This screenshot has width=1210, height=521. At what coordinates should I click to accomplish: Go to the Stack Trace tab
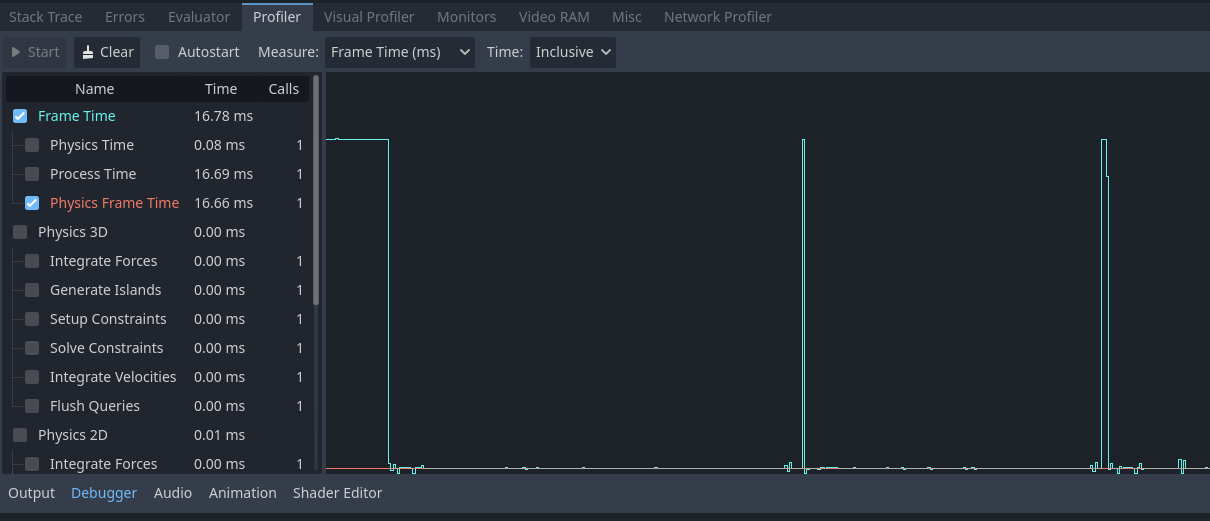pyautogui.click(x=45, y=17)
